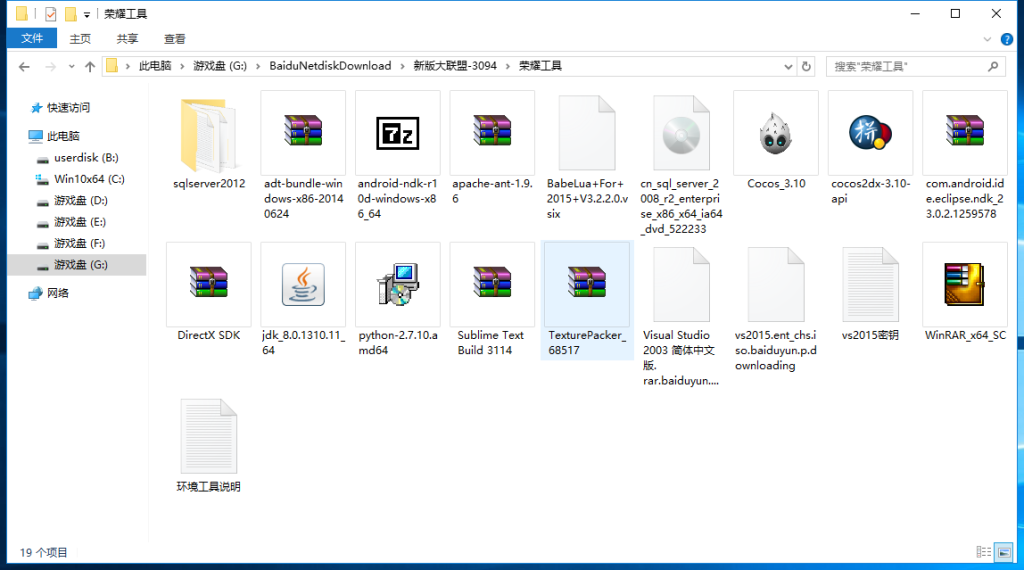Expand chevron after BaiduNetdiskDownload breadcrumb
1024x570 pixels.
[x=402, y=66]
